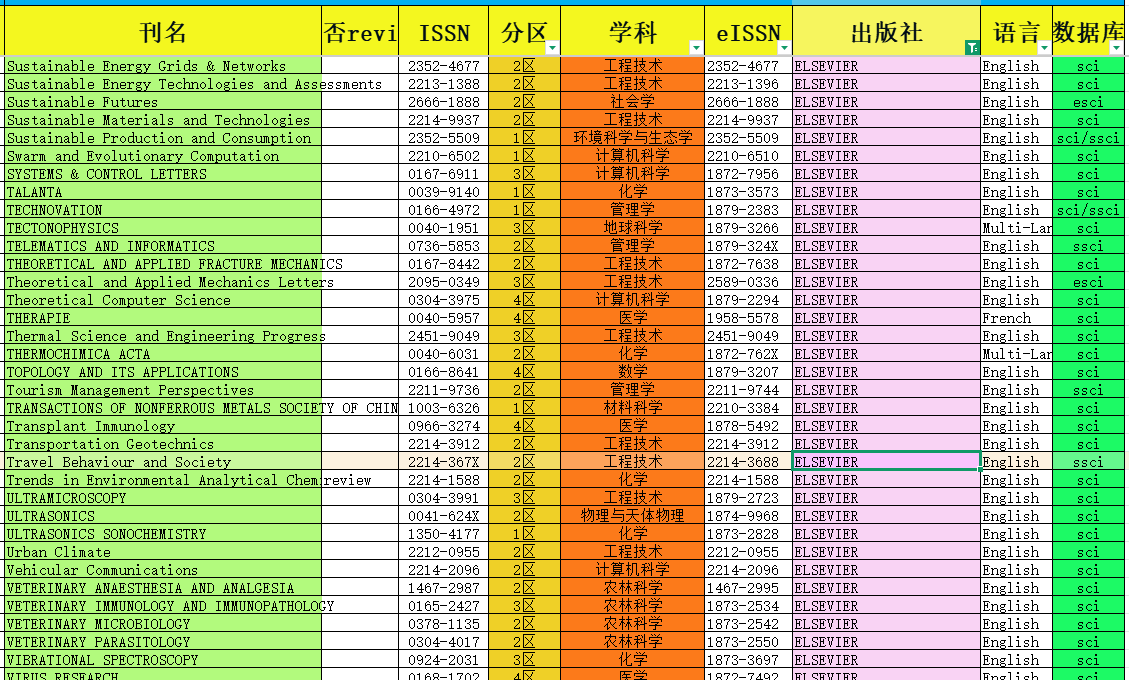
Task: Select the cell TELEMATICS AND INFORMATICS
Action: [x=163, y=246]
